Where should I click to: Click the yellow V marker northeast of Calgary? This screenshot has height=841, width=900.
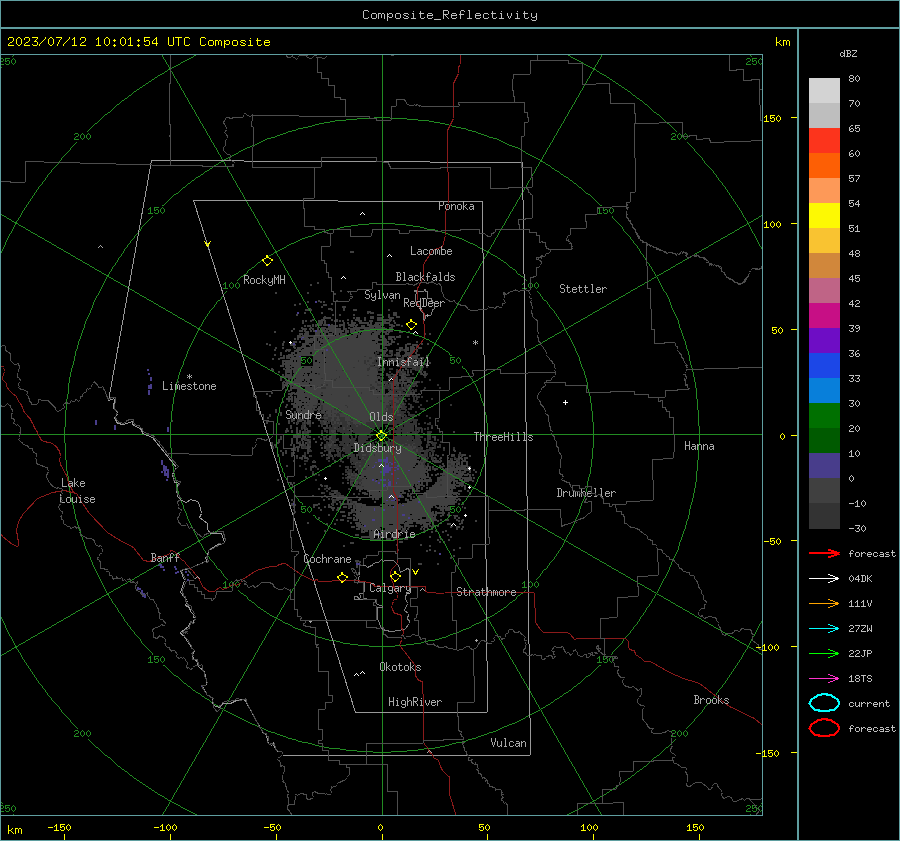pos(415,572)
